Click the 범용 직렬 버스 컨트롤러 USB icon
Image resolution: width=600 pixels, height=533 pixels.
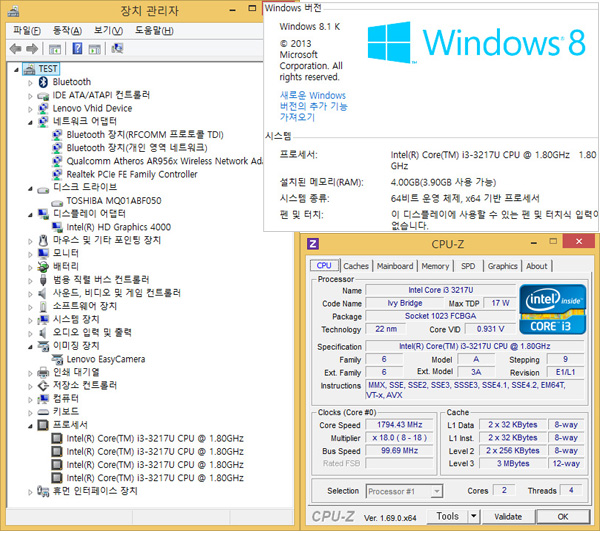(43, 280)
